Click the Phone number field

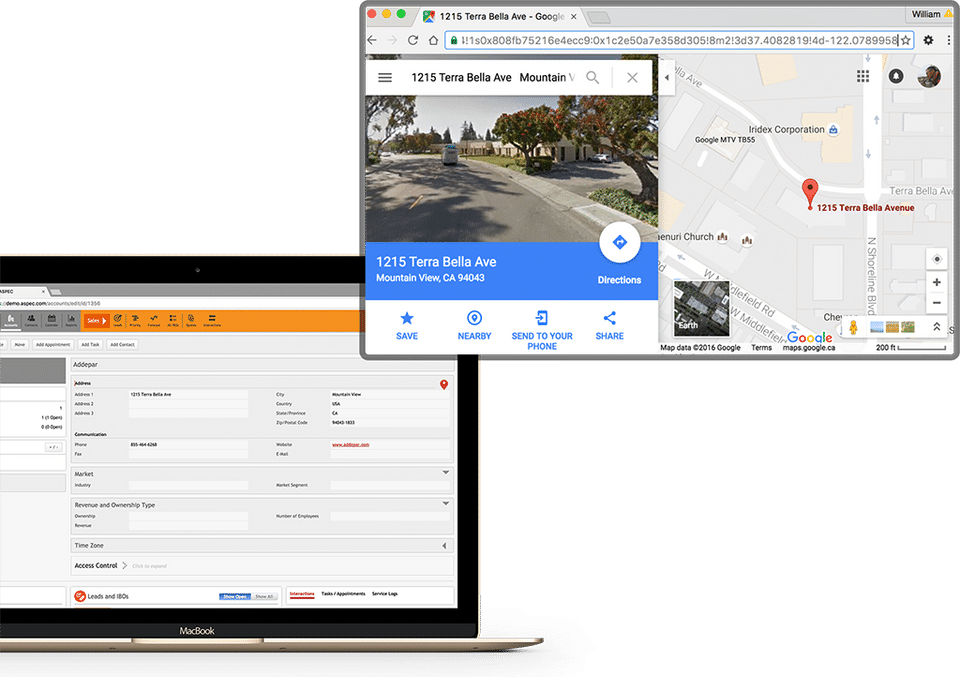(189, 444)
